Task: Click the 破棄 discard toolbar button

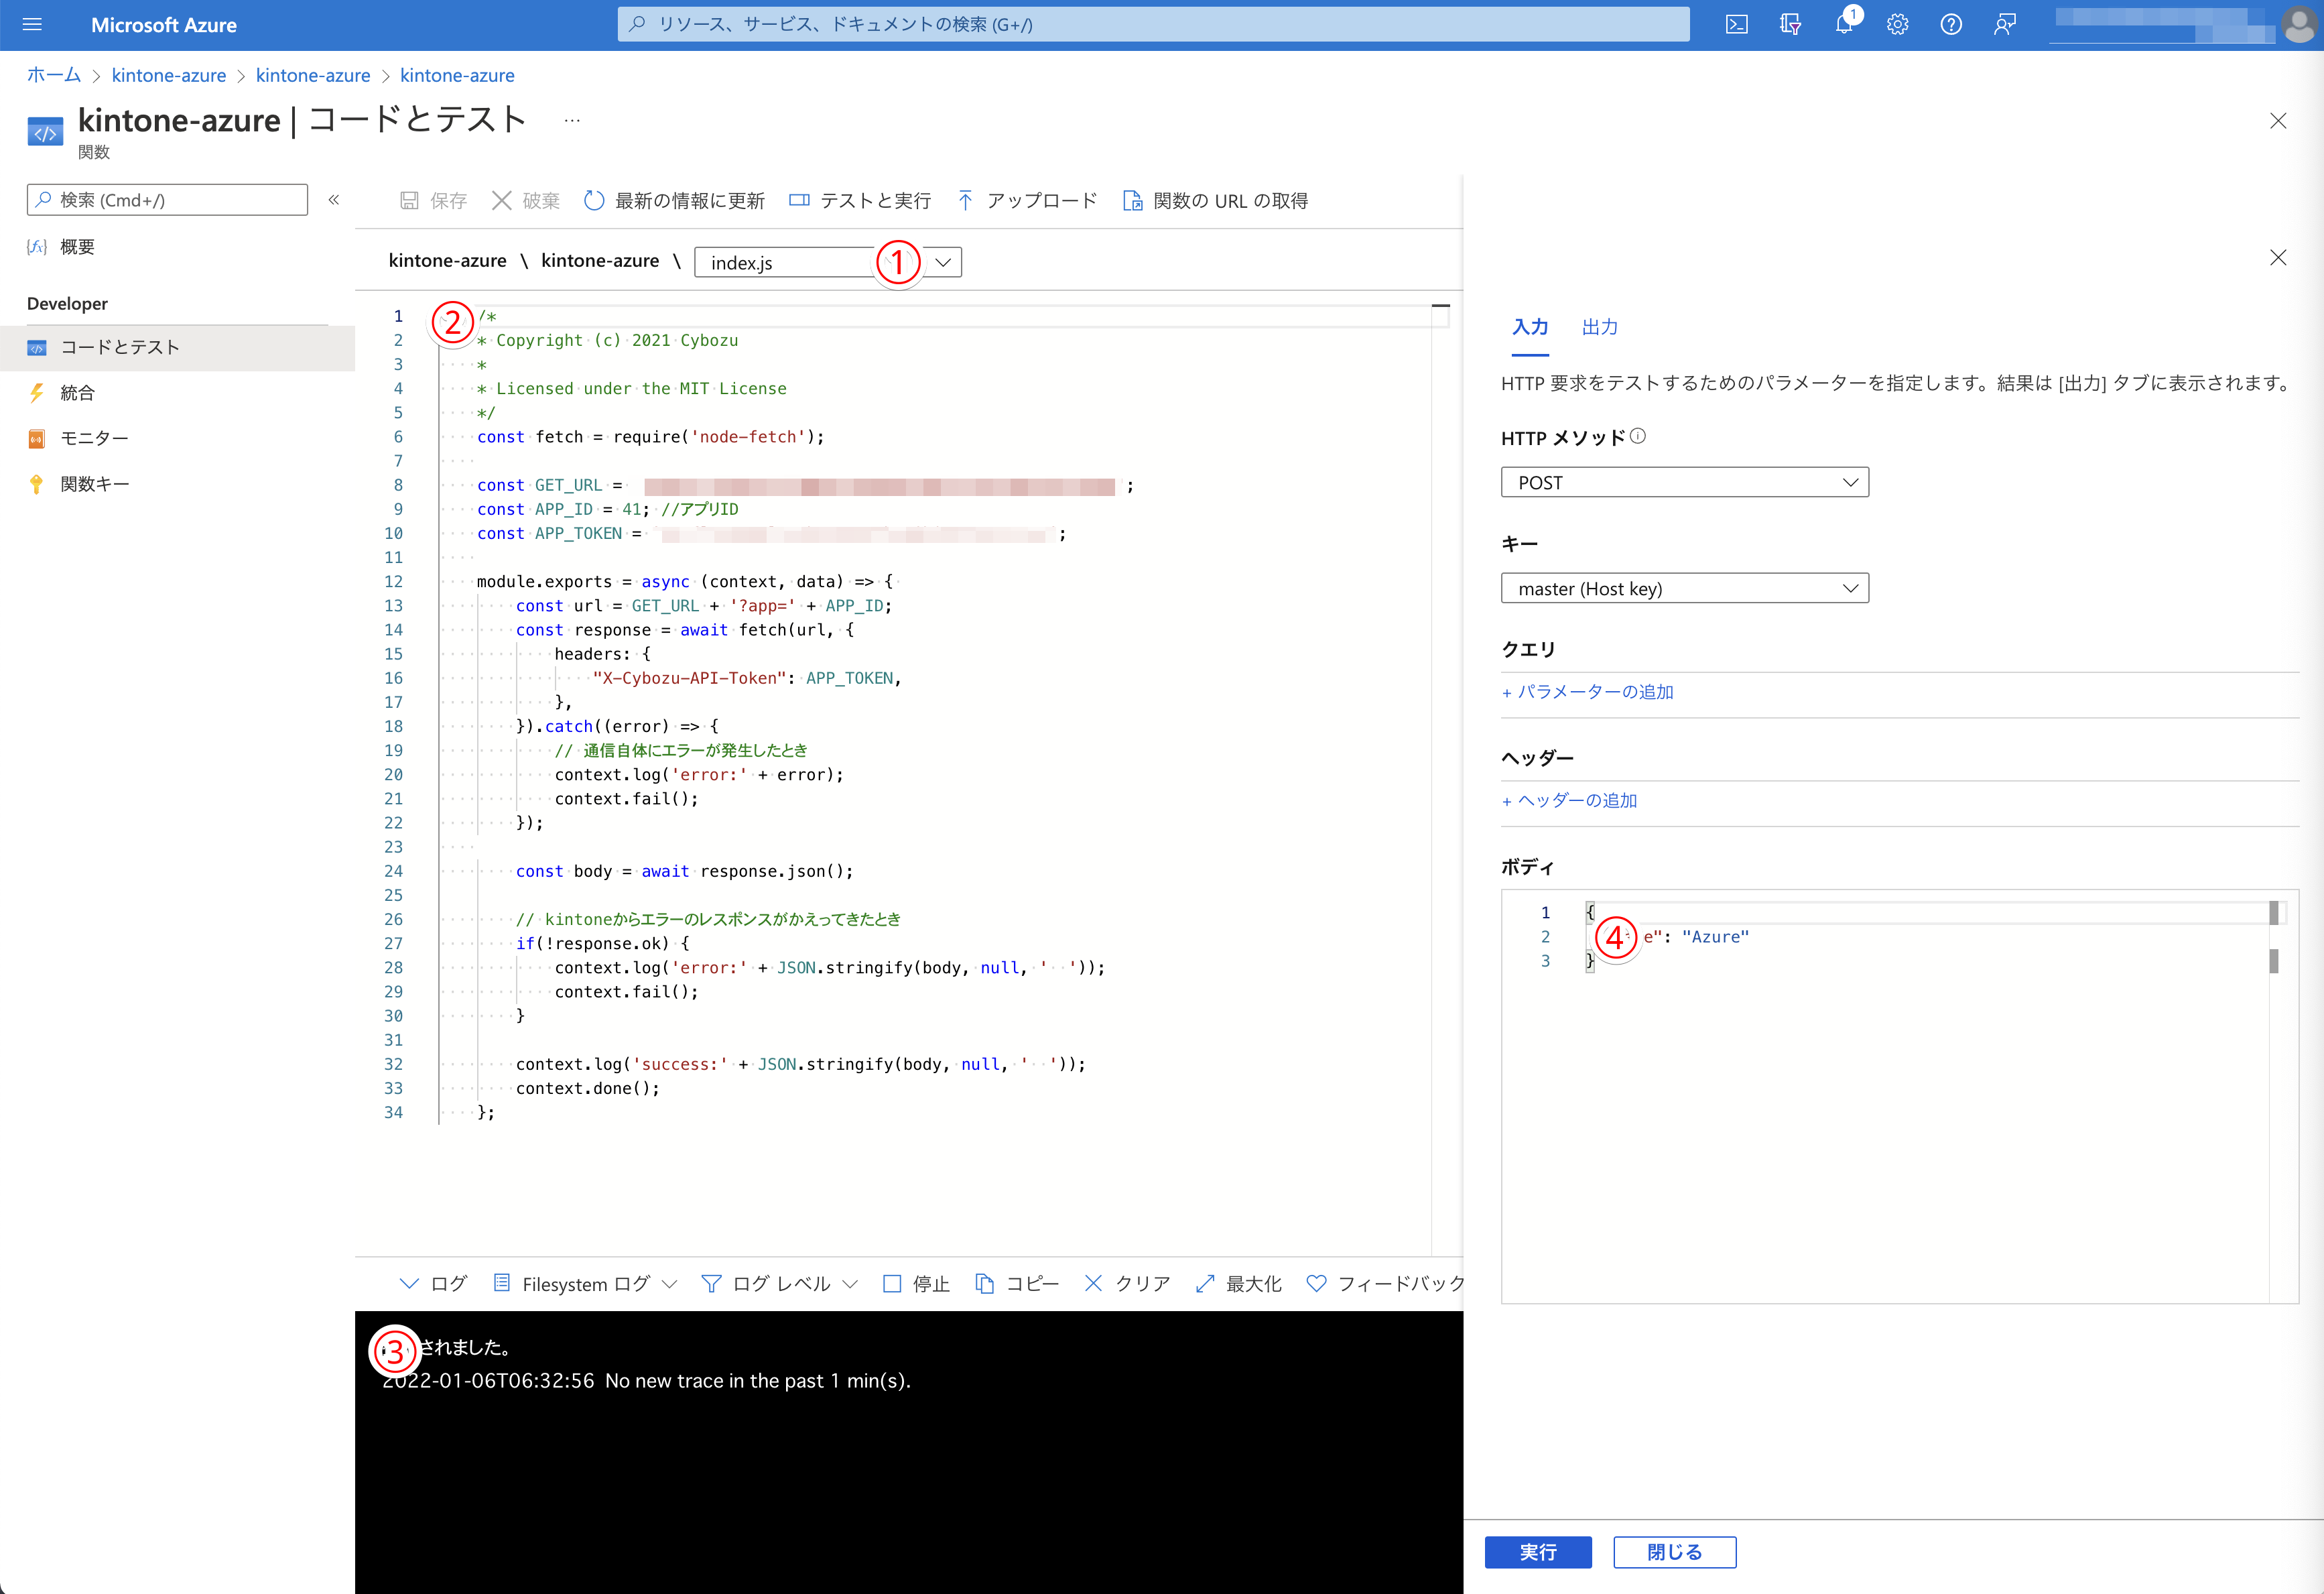Action: [527, 201]
